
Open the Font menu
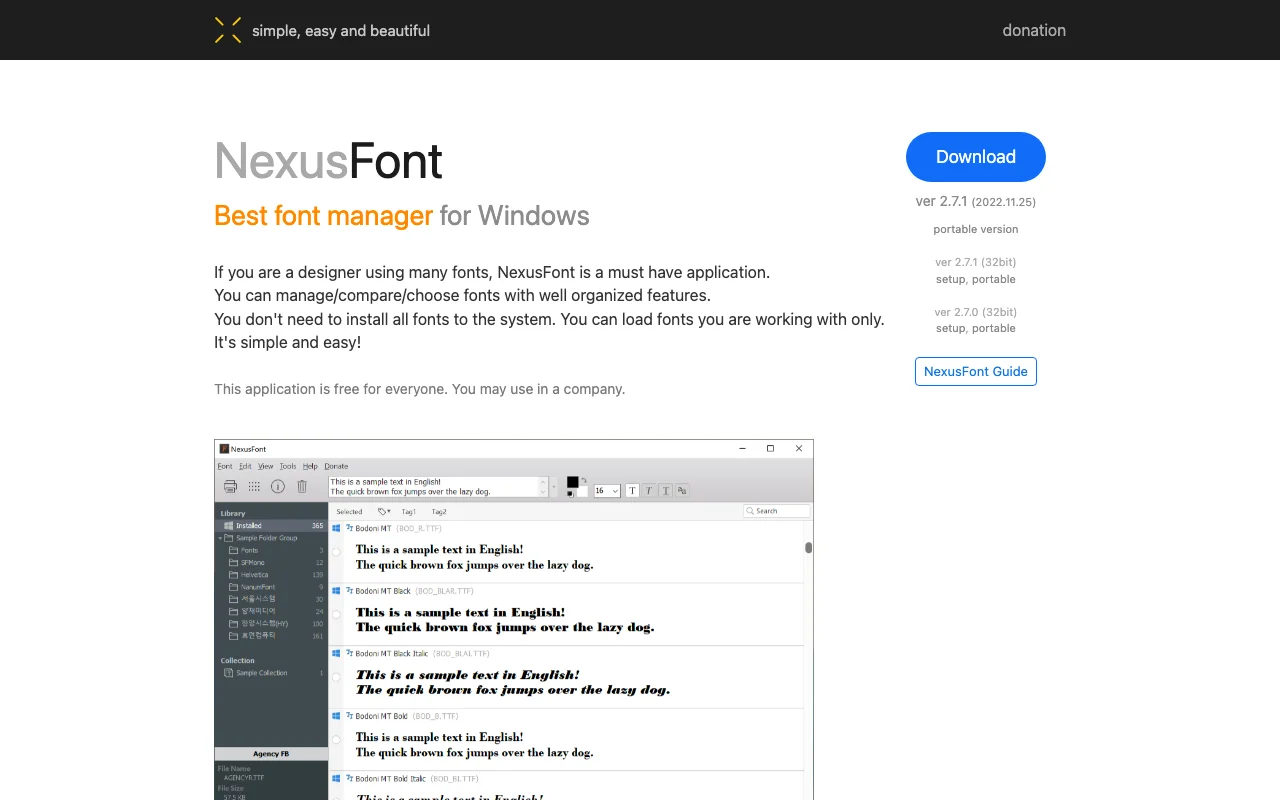(225, 466)
